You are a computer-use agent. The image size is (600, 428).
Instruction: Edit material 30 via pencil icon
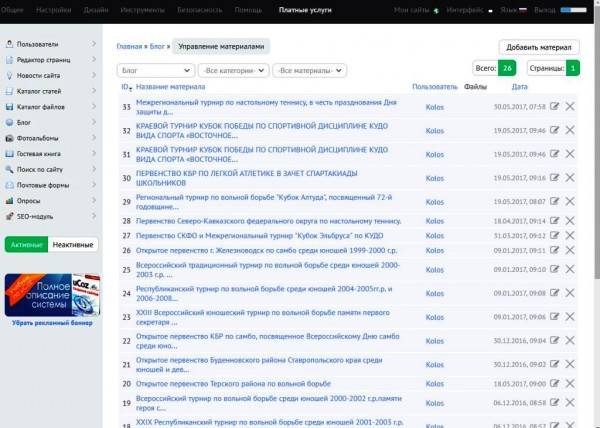point(554,177)
